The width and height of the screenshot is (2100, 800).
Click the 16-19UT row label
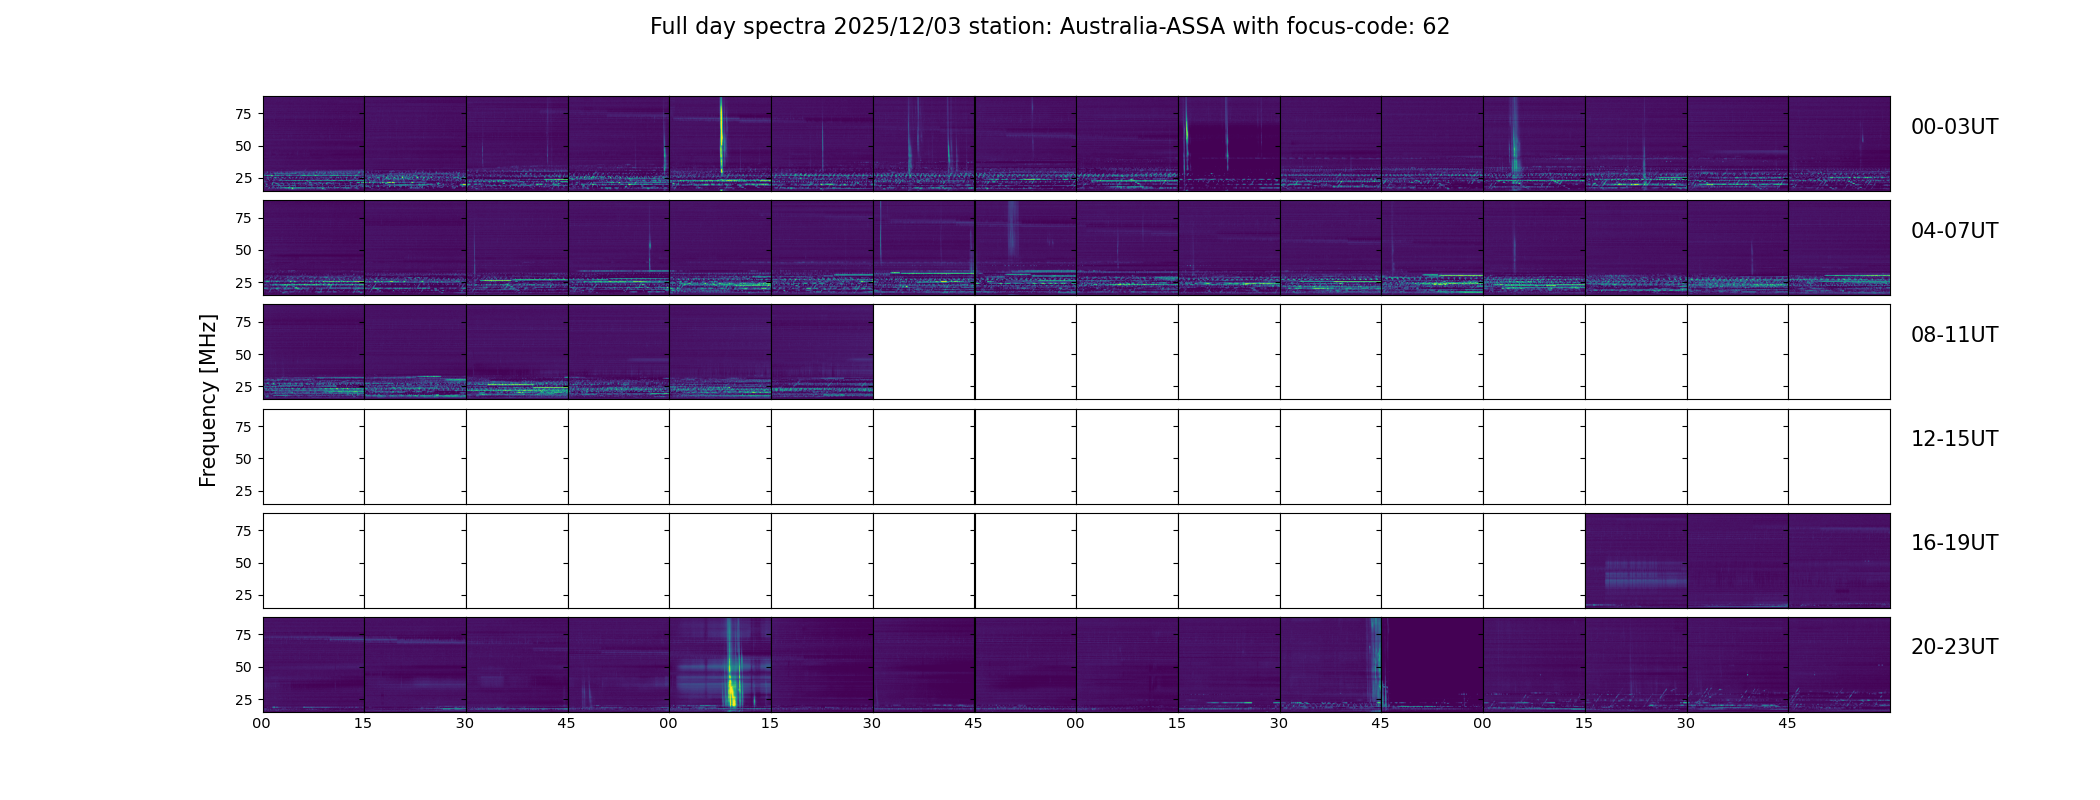tap(1953, 543)
